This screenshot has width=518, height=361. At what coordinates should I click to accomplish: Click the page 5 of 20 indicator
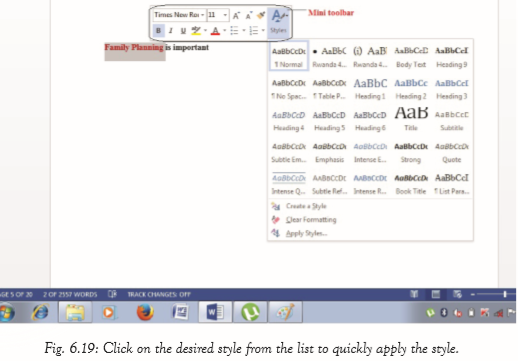click(x=16, y=295)
